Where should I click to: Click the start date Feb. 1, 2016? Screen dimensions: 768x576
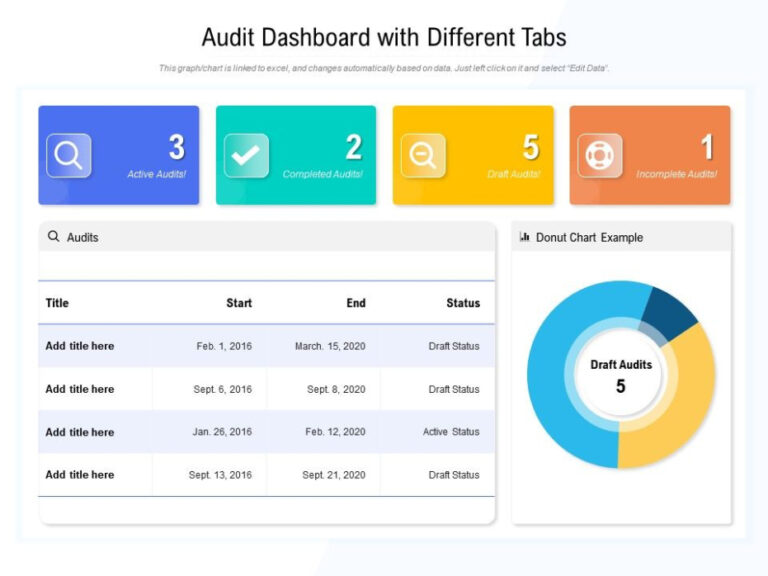[224, 346]
